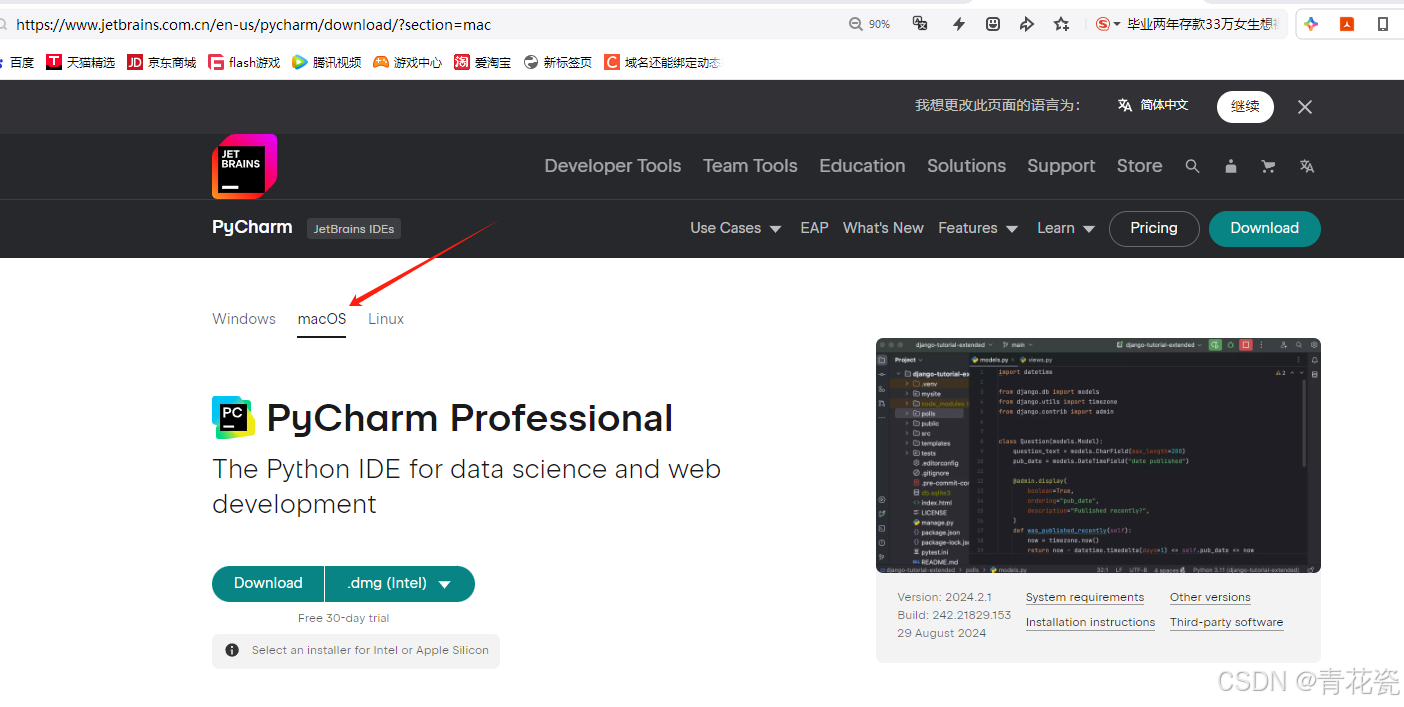Click the PyCharm Professional PC logo
The height and width of the screenshot is (707, 1404).
pyautogui.click(x=233, y=417)
